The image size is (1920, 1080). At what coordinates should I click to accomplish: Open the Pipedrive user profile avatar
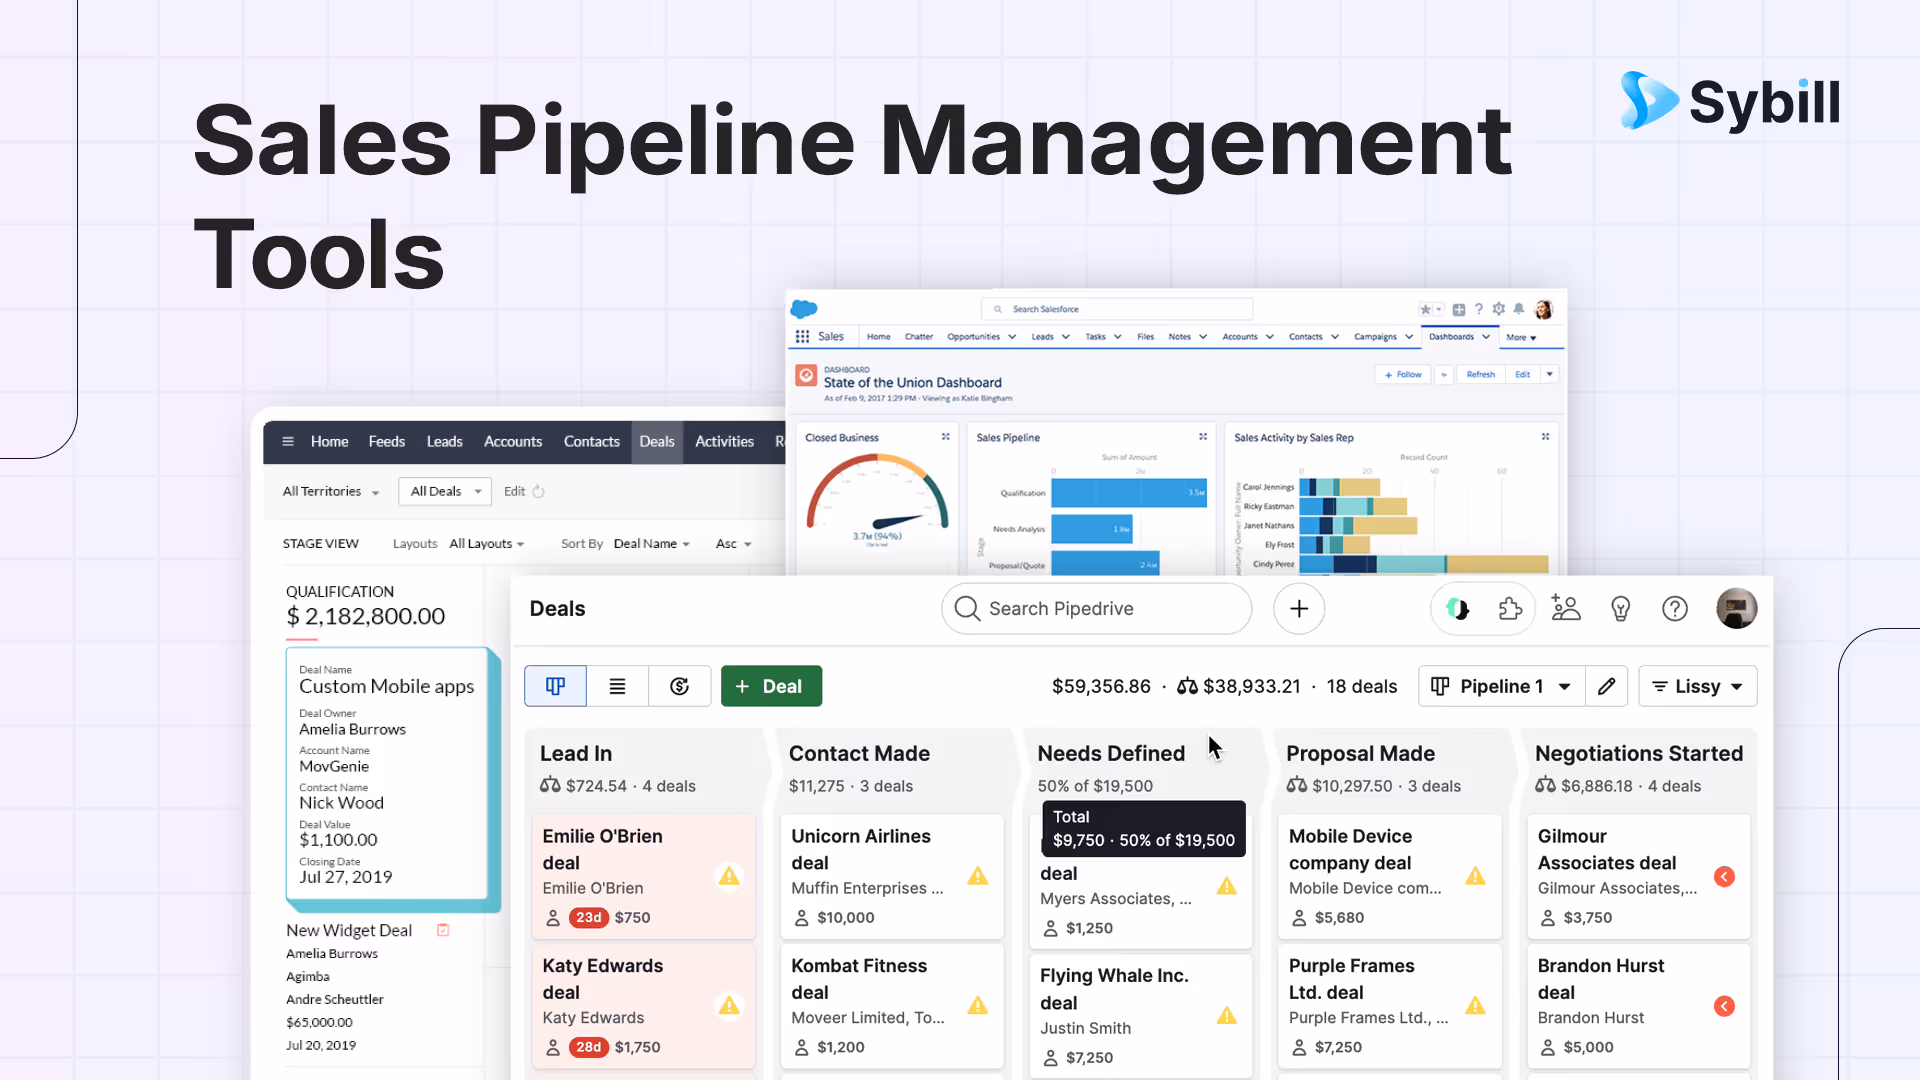point(1737,609)
